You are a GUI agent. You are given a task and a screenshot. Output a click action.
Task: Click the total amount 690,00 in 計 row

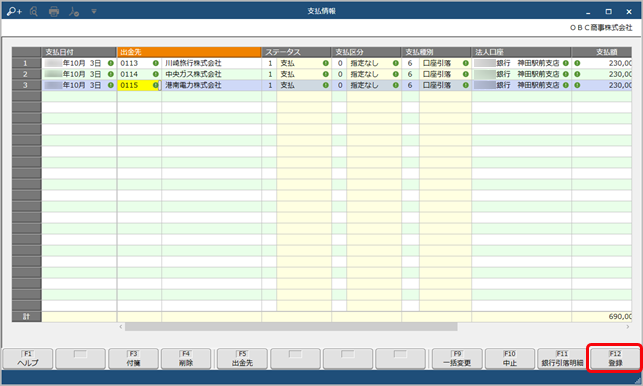point(620,317)
